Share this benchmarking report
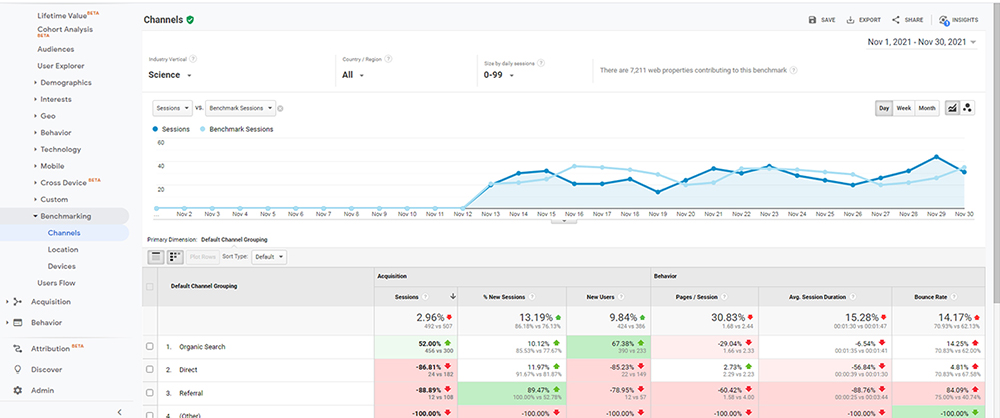 tap(908, 20)
